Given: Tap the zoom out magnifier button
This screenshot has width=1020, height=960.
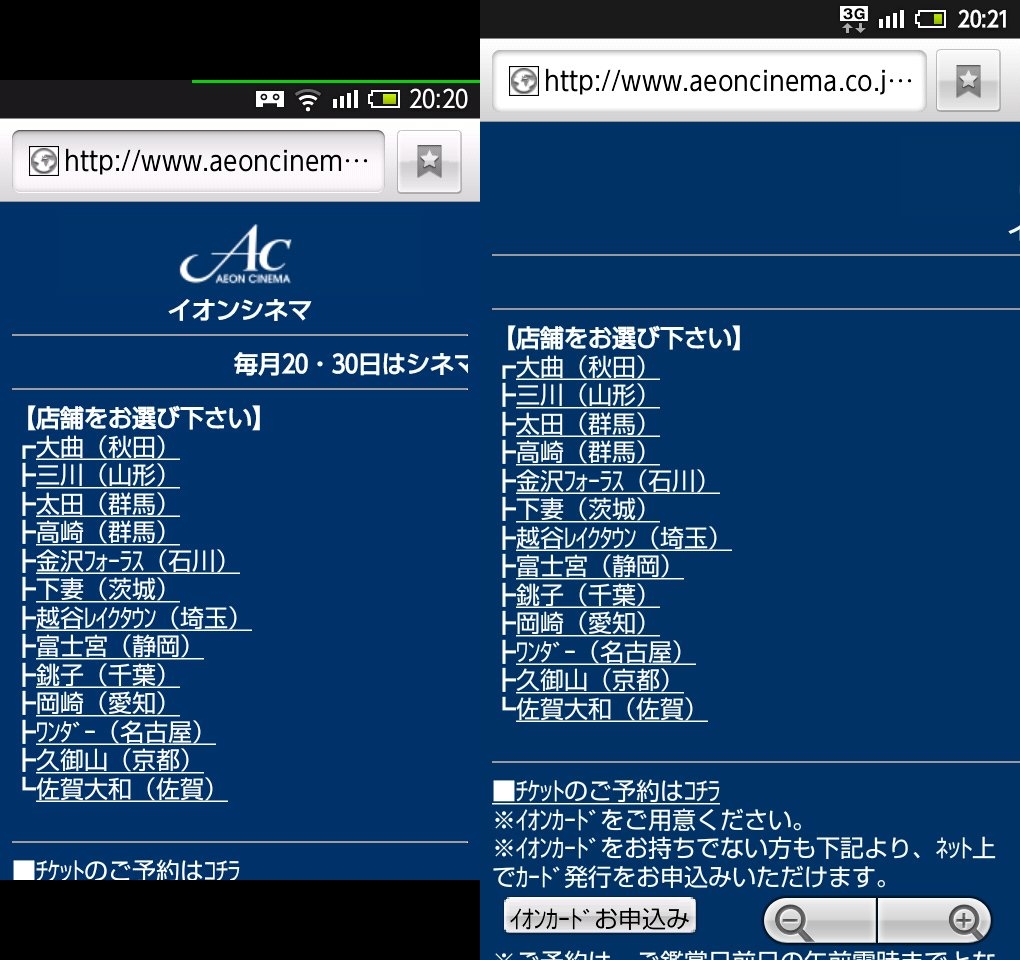Looking at the screenshot, I should [820, 921].
